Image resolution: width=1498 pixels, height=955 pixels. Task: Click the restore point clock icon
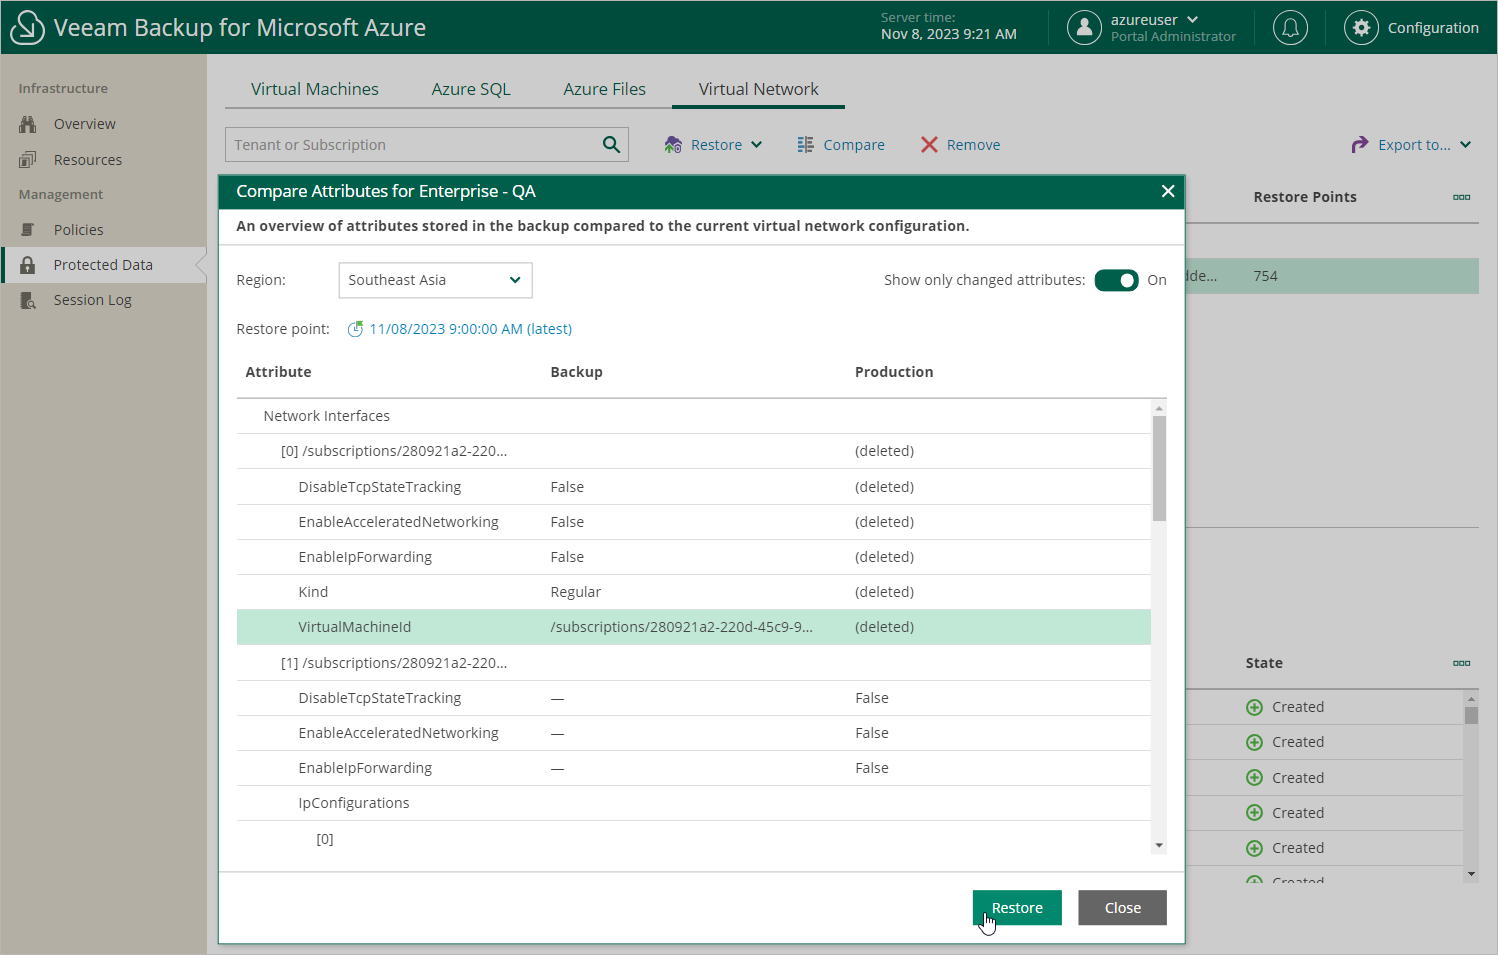(x=355, y=329)
